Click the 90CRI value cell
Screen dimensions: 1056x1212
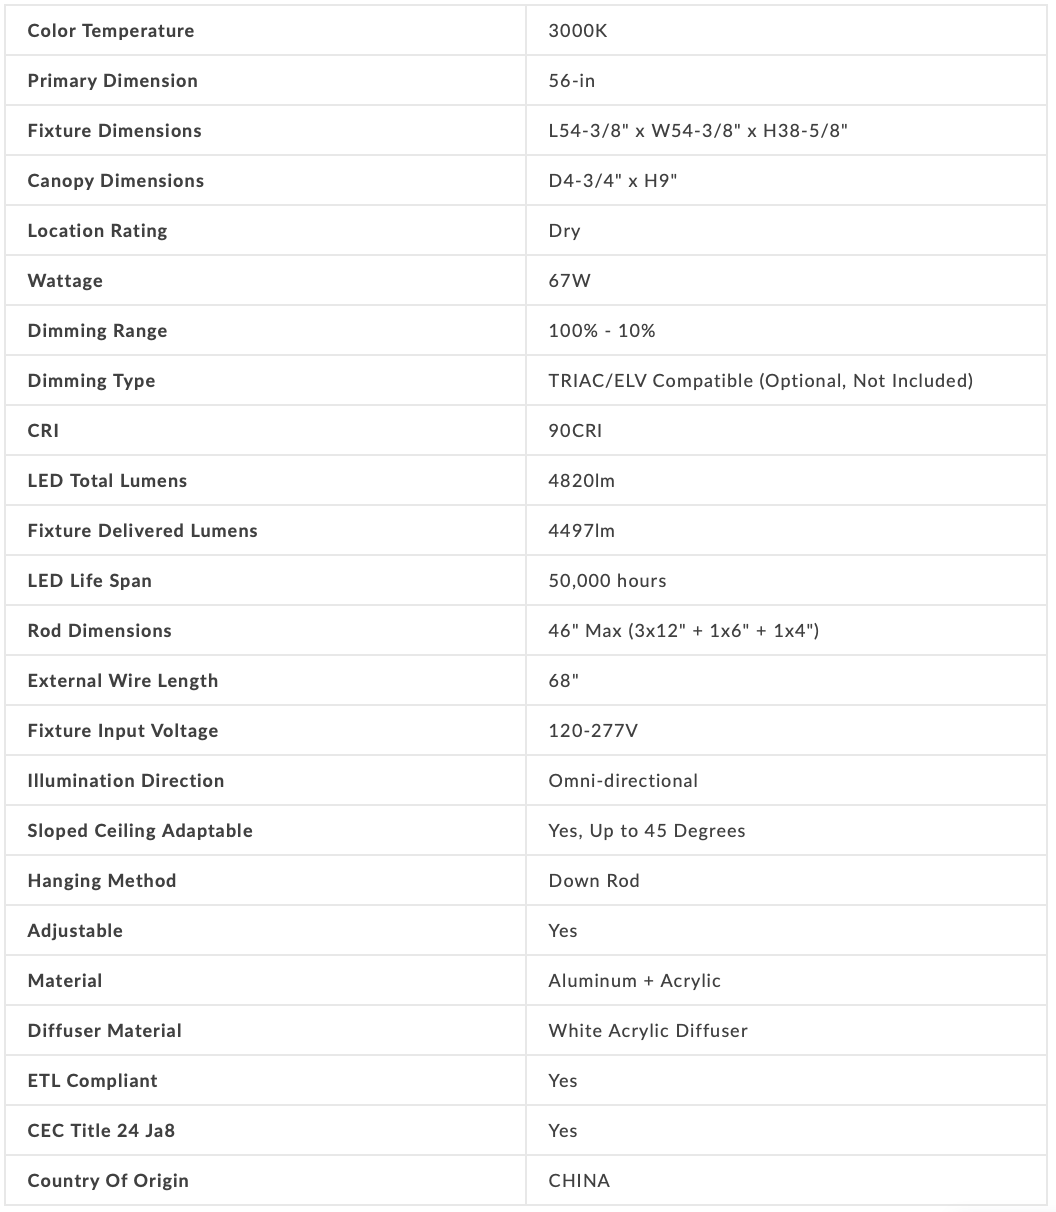[x=575, y=431]
